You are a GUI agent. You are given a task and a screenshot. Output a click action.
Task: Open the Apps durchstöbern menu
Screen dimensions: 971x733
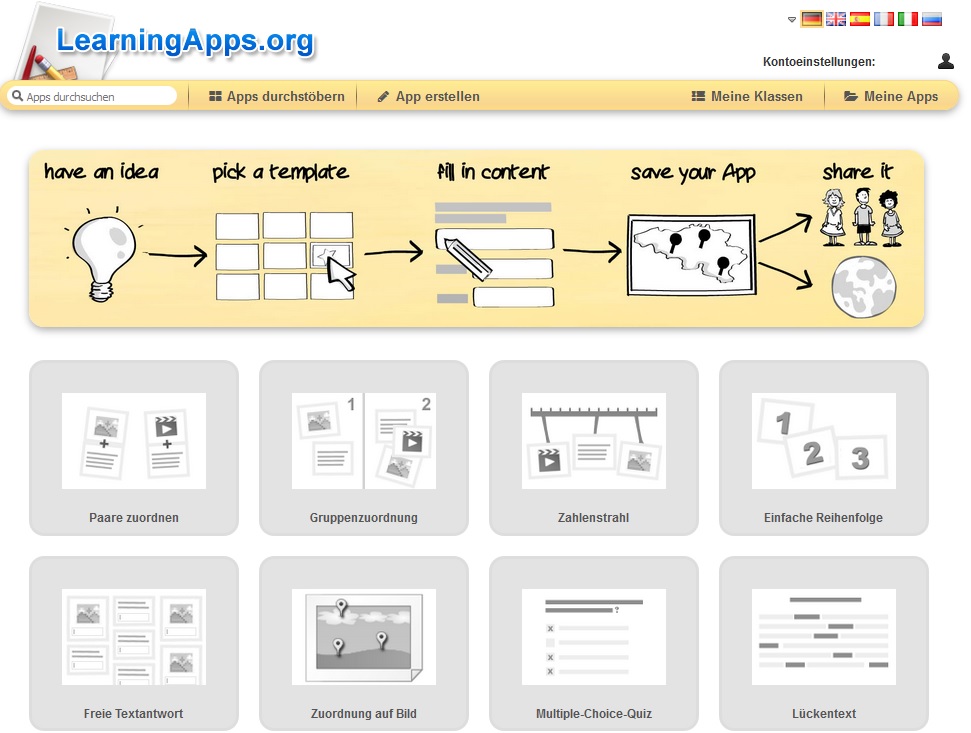point(277,97)
